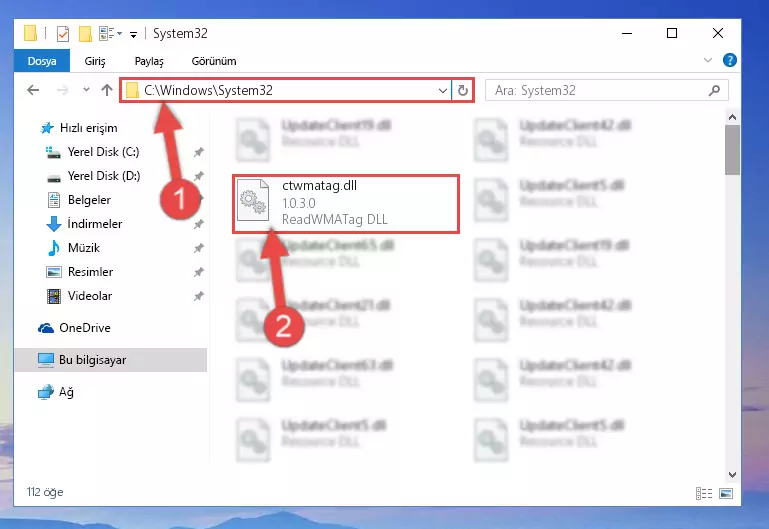Image resolution: width=769 pixels, height=529 pixels.
Task: Refresh the System32 folder view
Action: click(462, 90)
